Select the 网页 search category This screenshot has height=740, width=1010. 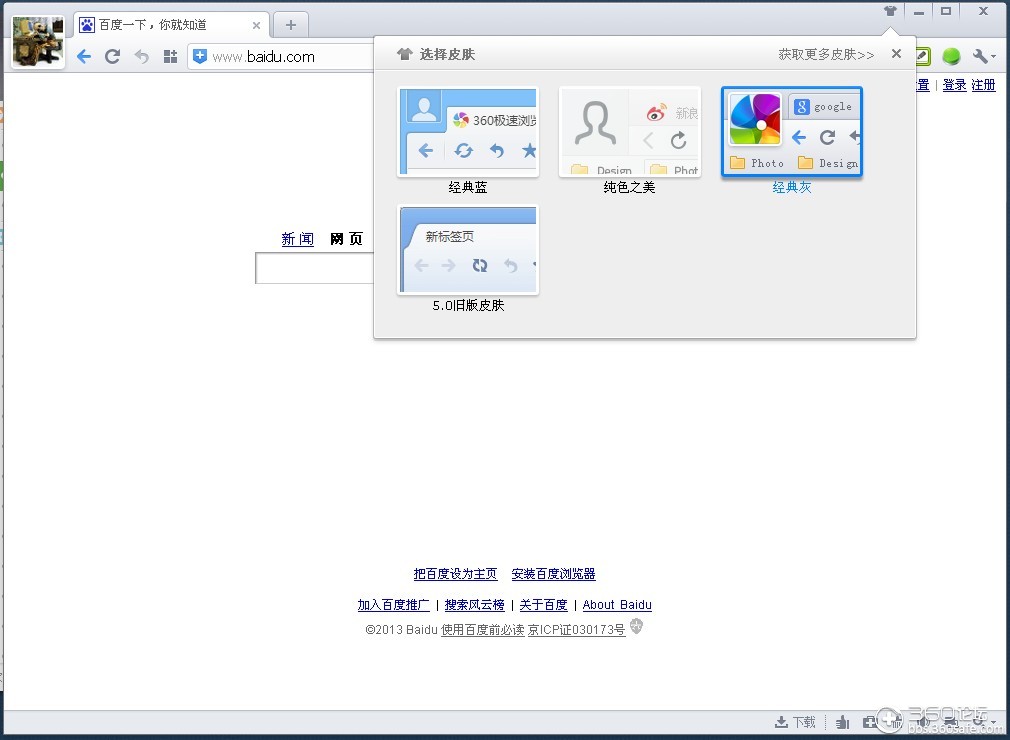click(x=347, y=239)
